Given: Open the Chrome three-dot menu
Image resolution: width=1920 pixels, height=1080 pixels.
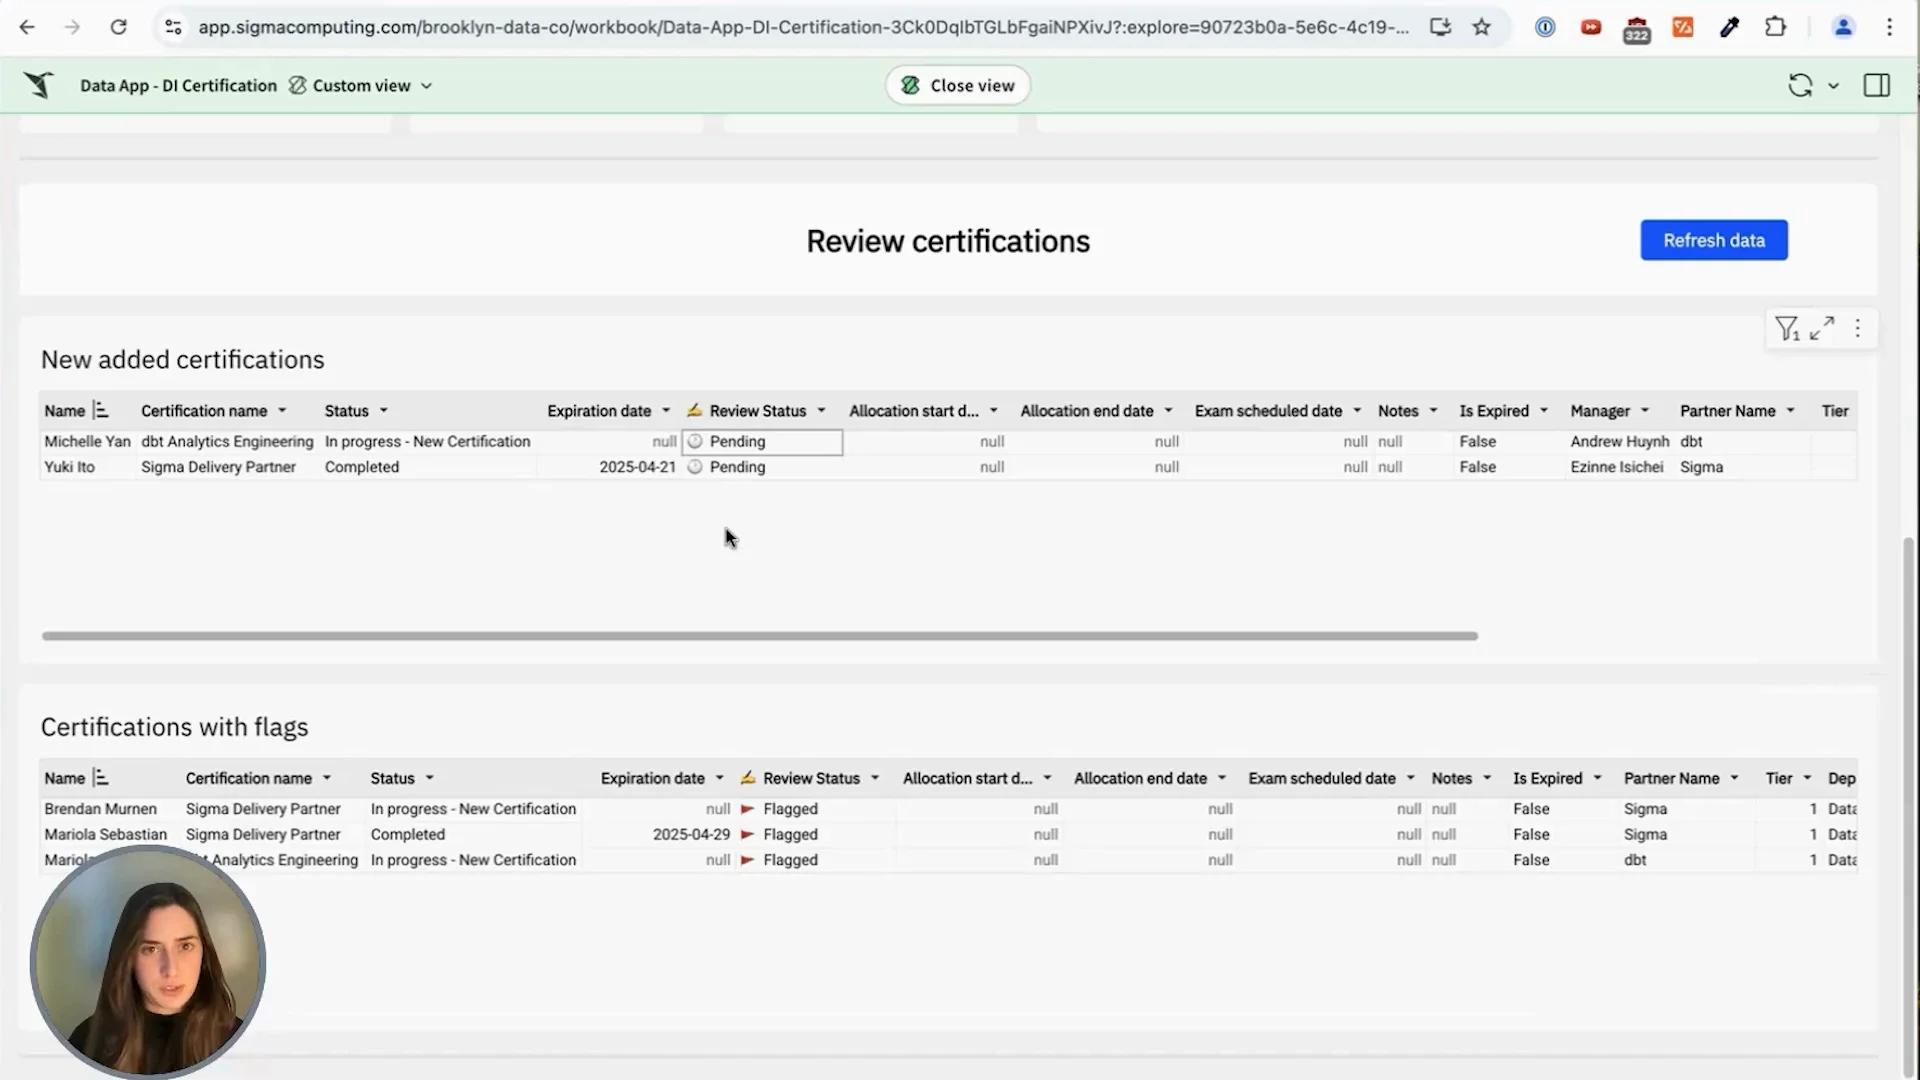Looking at the screenshot, I should tap(1889, 27).
